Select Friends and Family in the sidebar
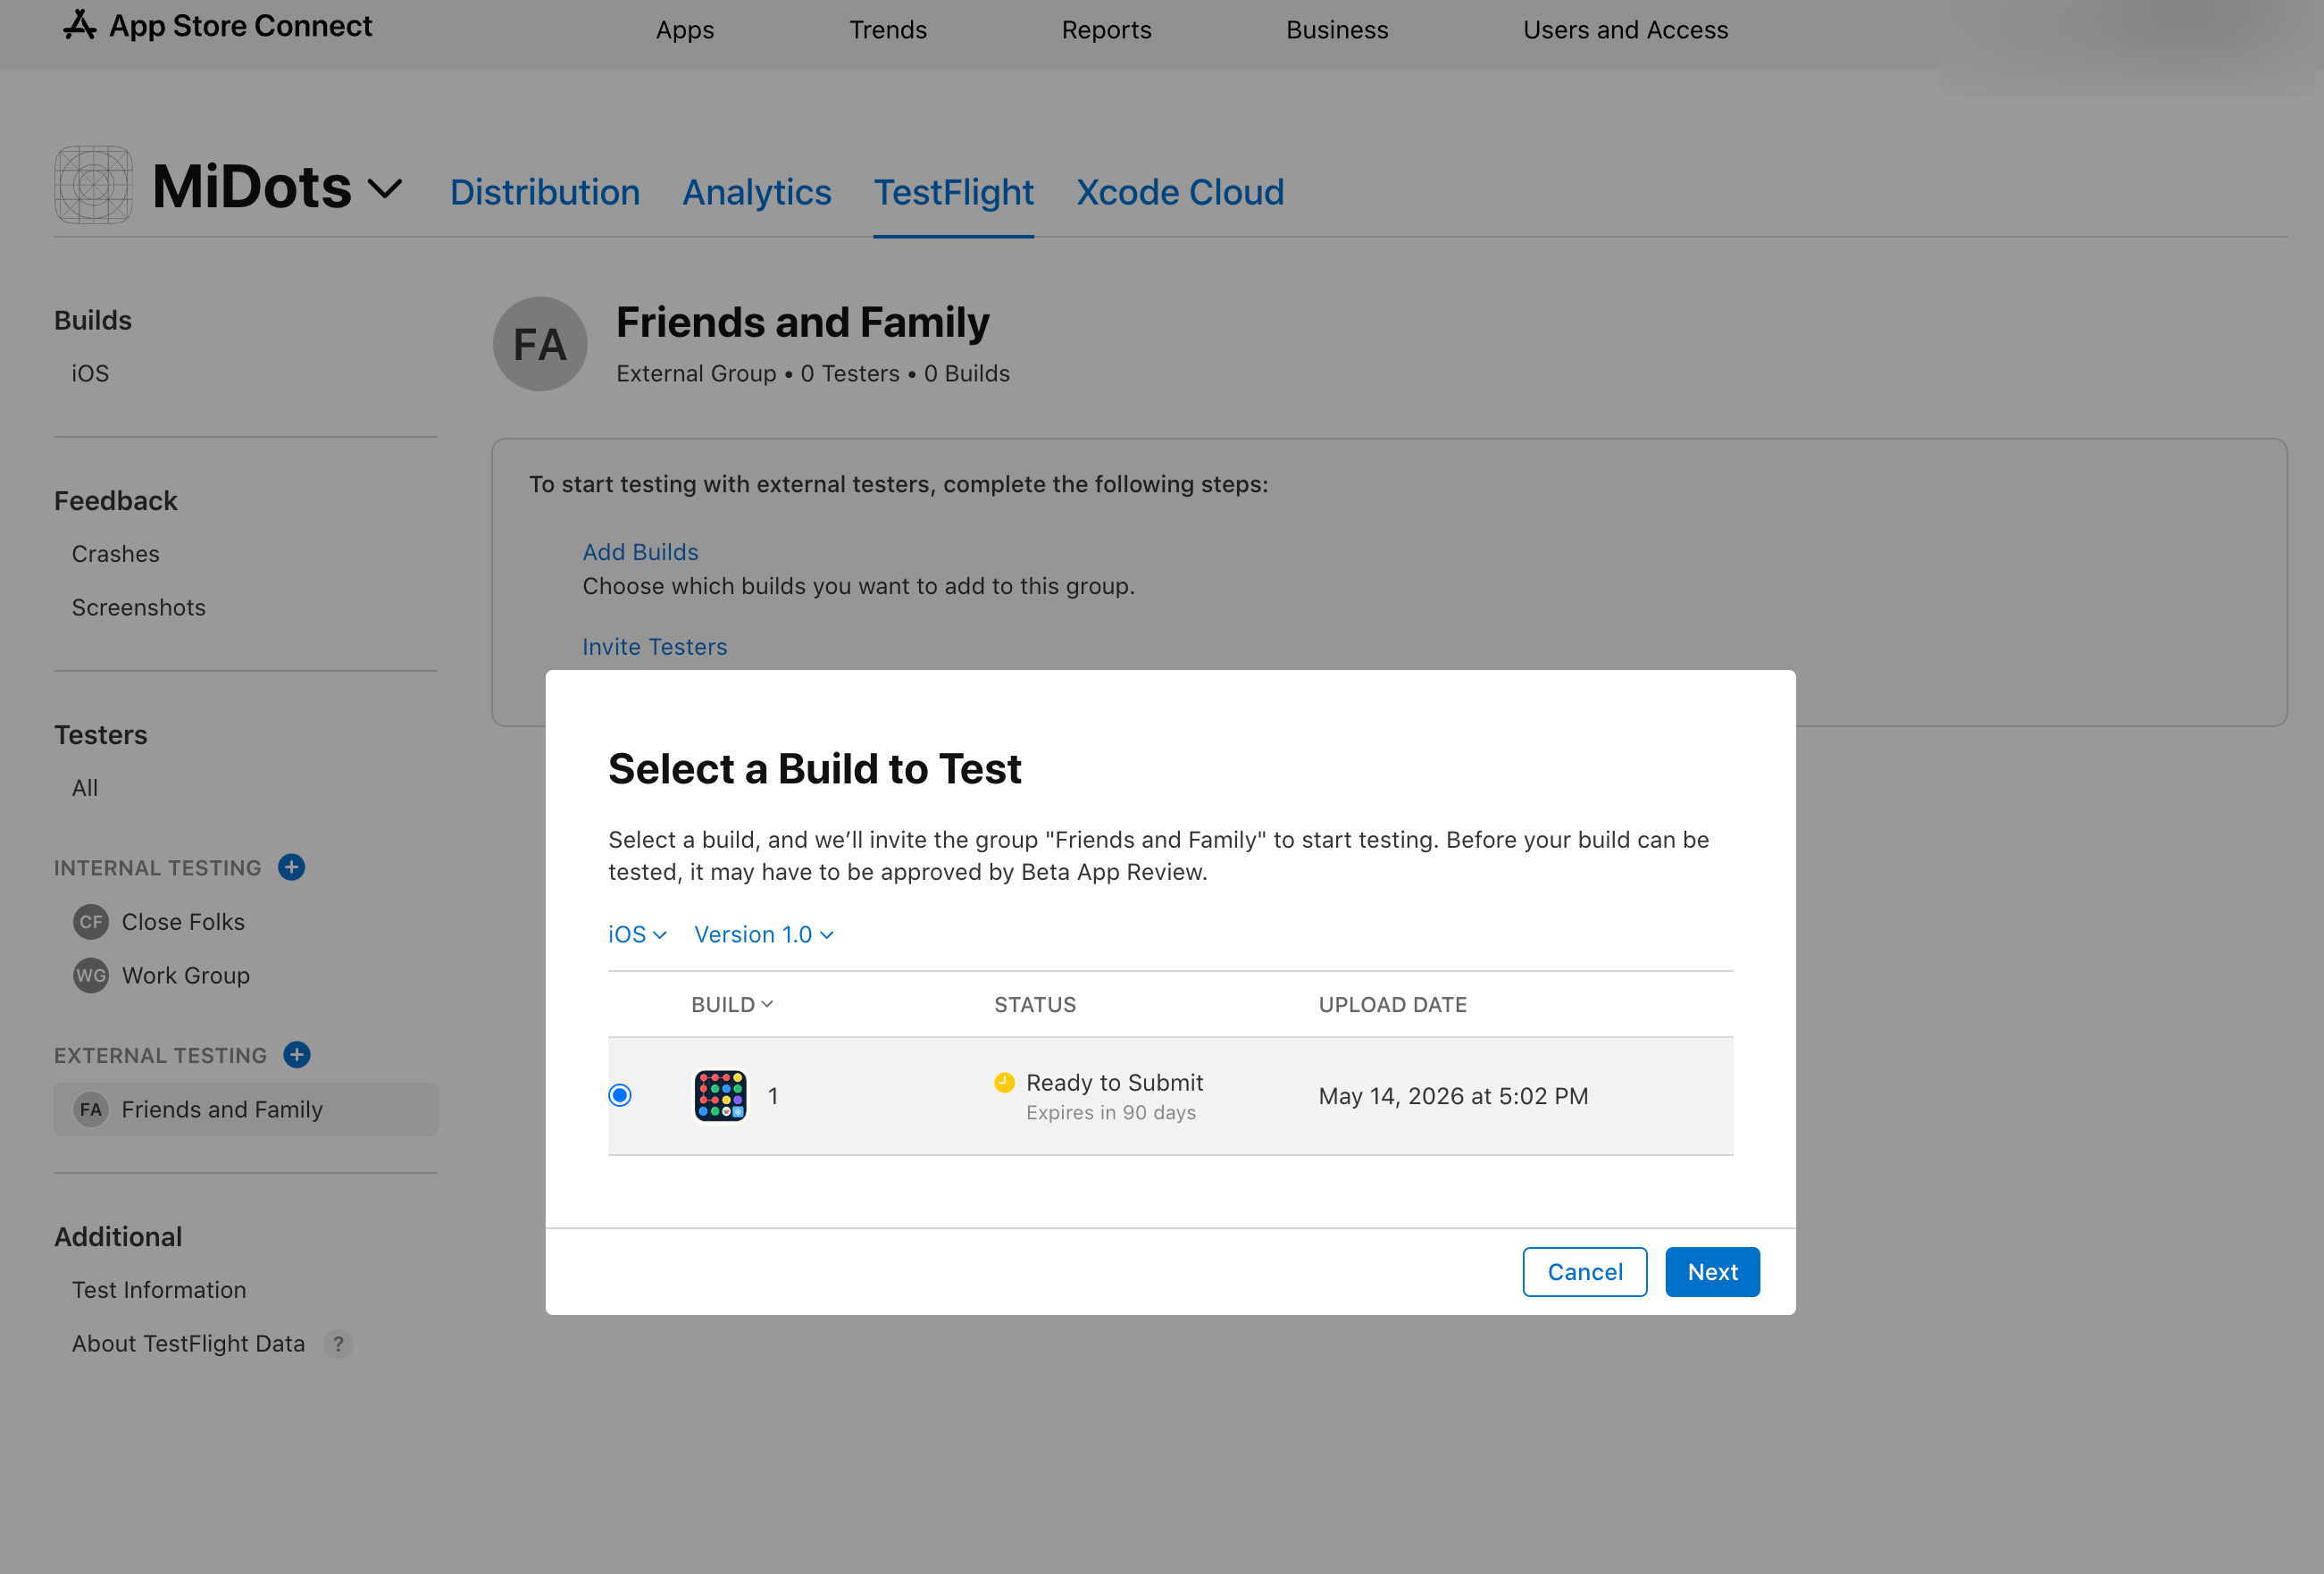2324x1574 pixels. tap(245, 1109)
